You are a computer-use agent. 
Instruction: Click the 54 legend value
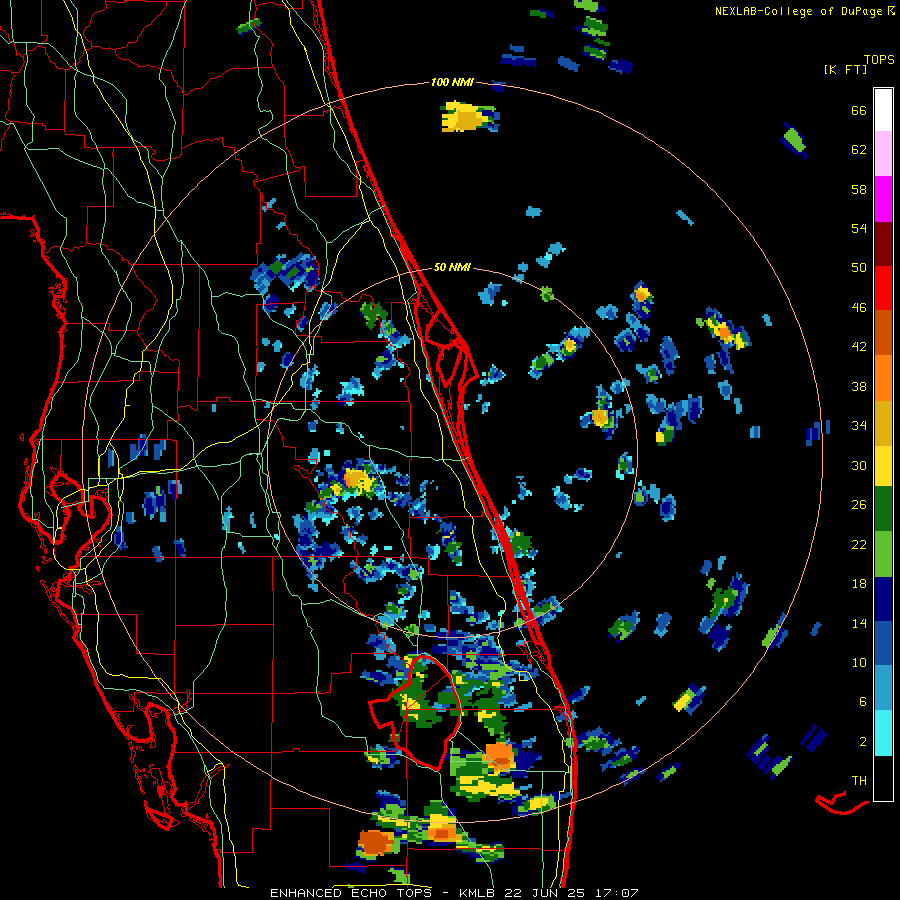click(x=859, y=228)
